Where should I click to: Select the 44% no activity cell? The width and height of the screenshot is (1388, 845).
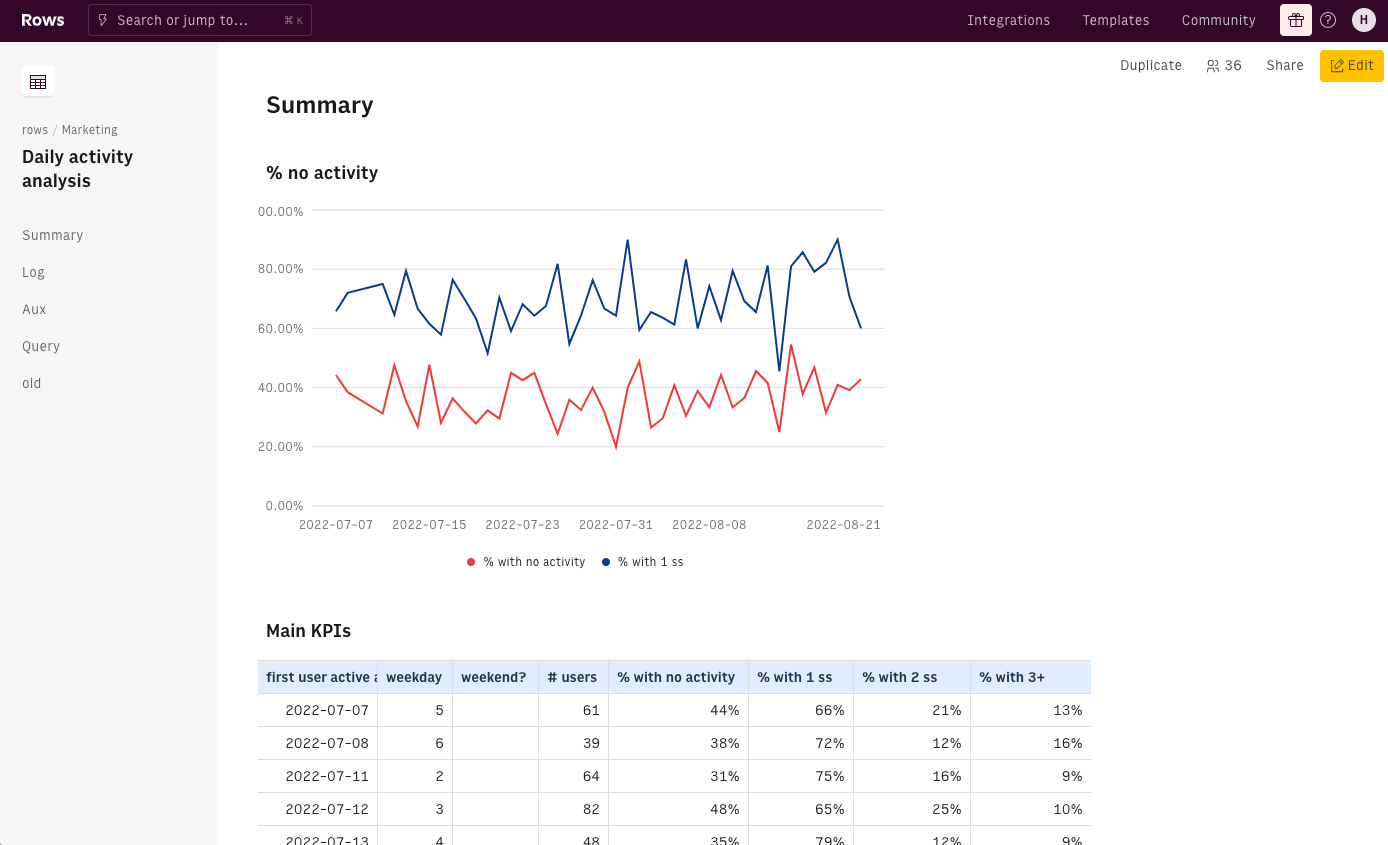tap(679, 710)
